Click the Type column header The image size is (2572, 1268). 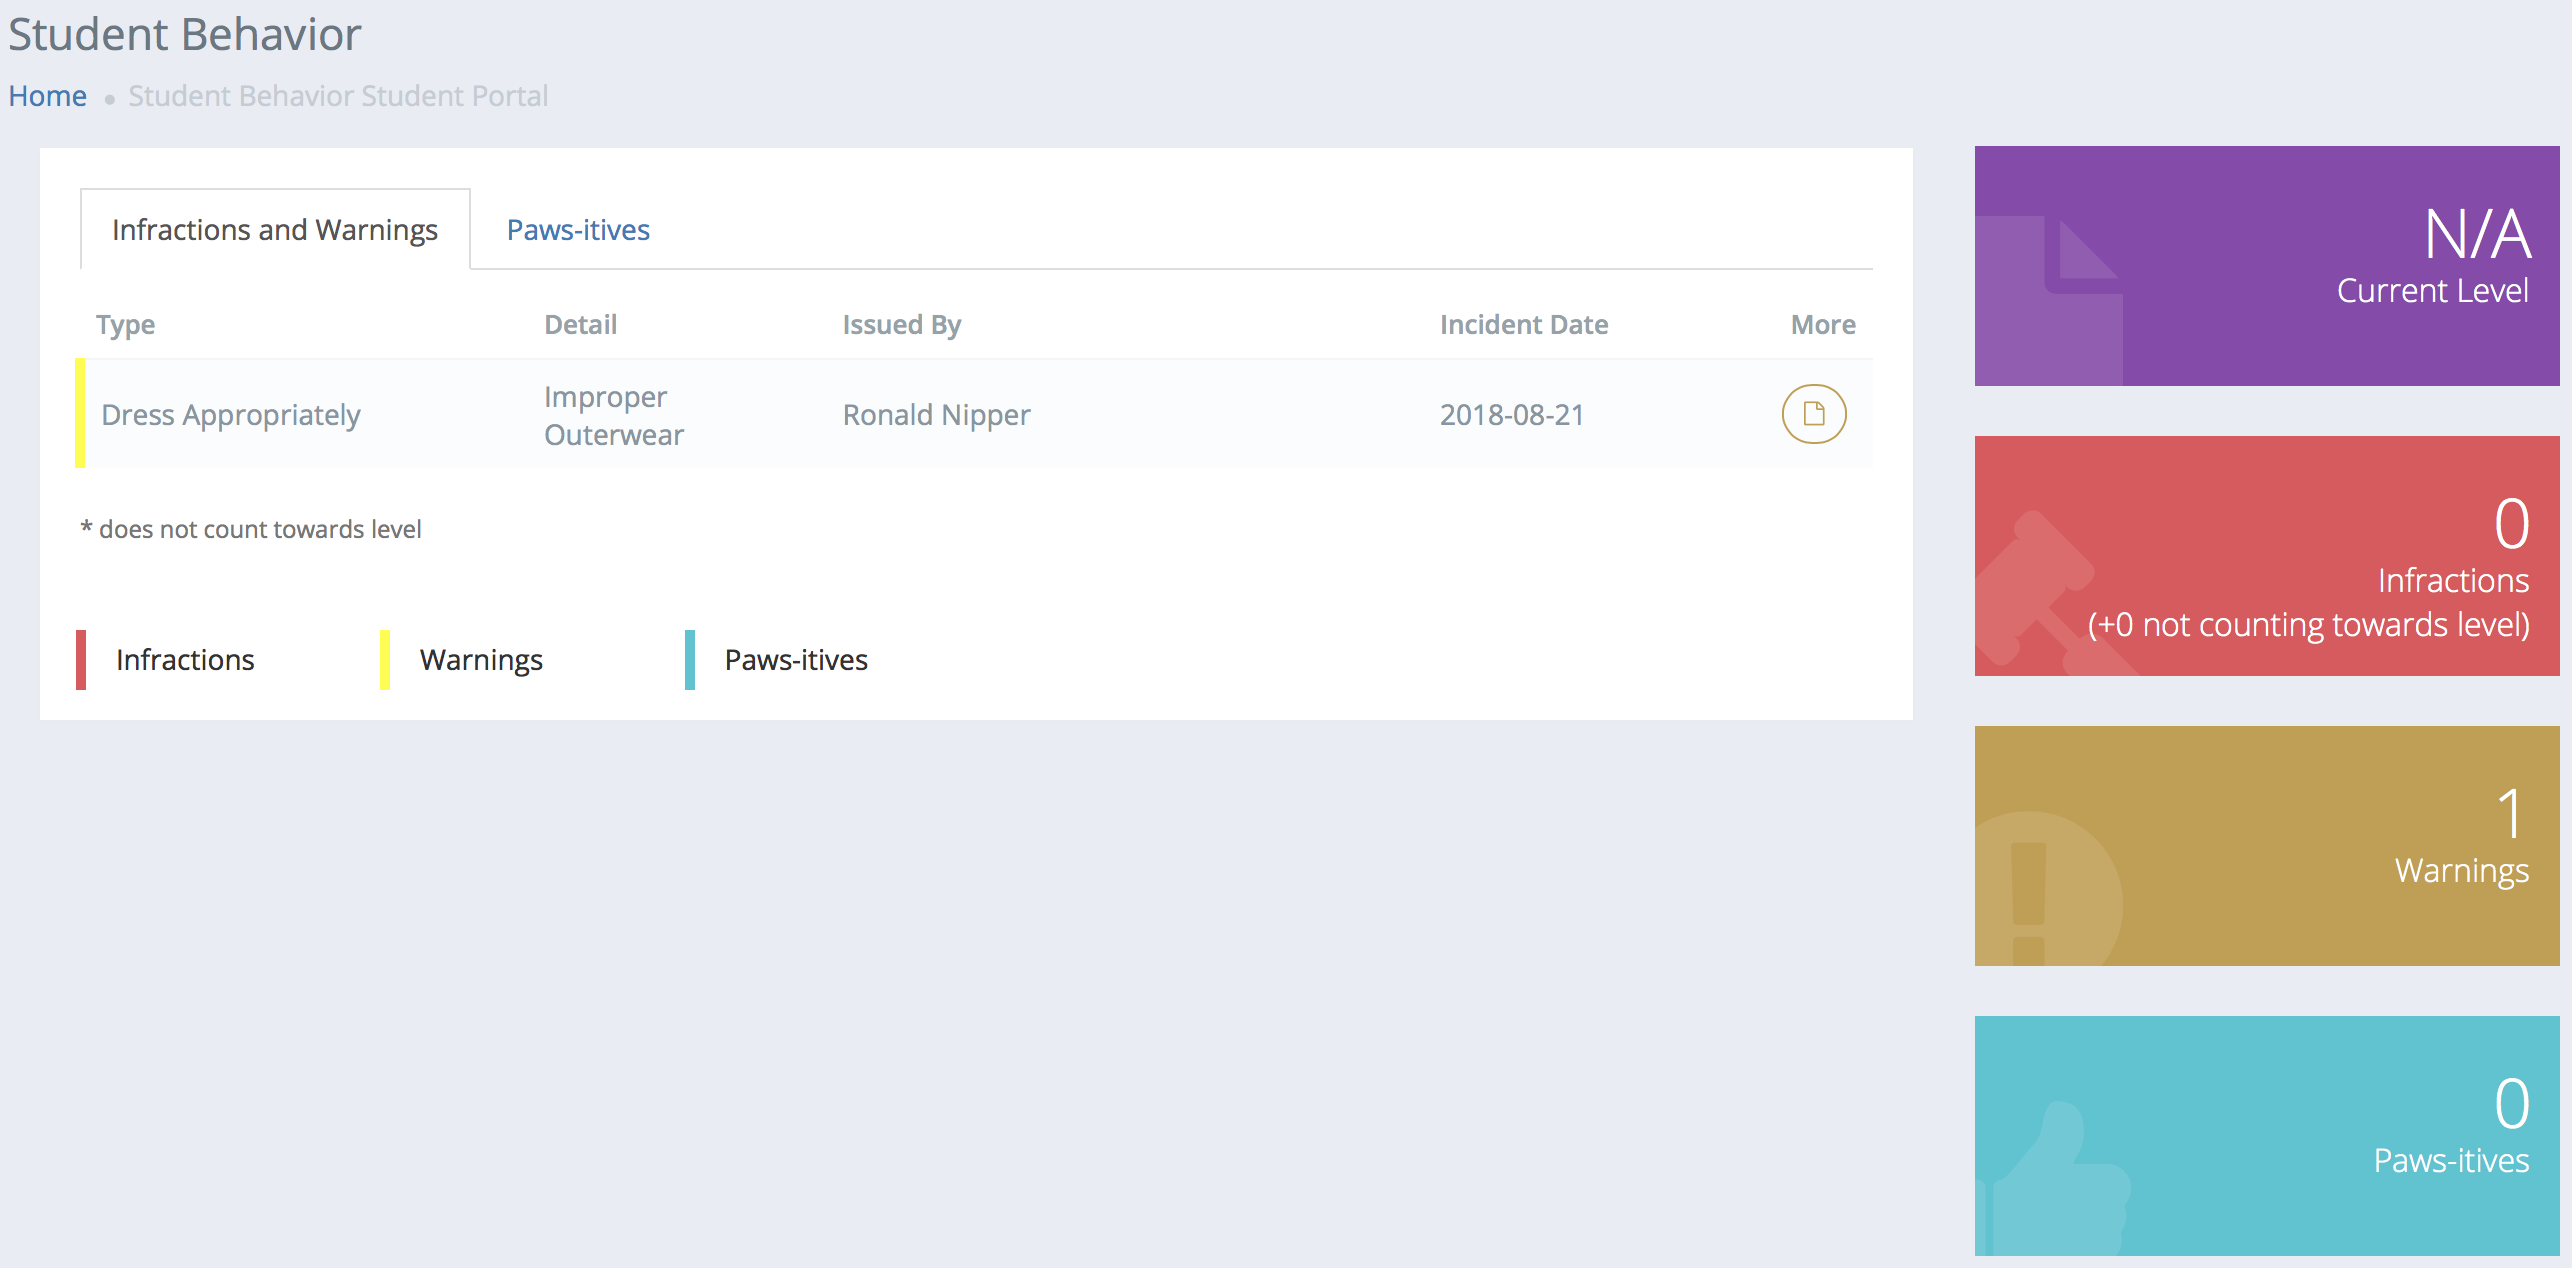(x=125, y=325)
